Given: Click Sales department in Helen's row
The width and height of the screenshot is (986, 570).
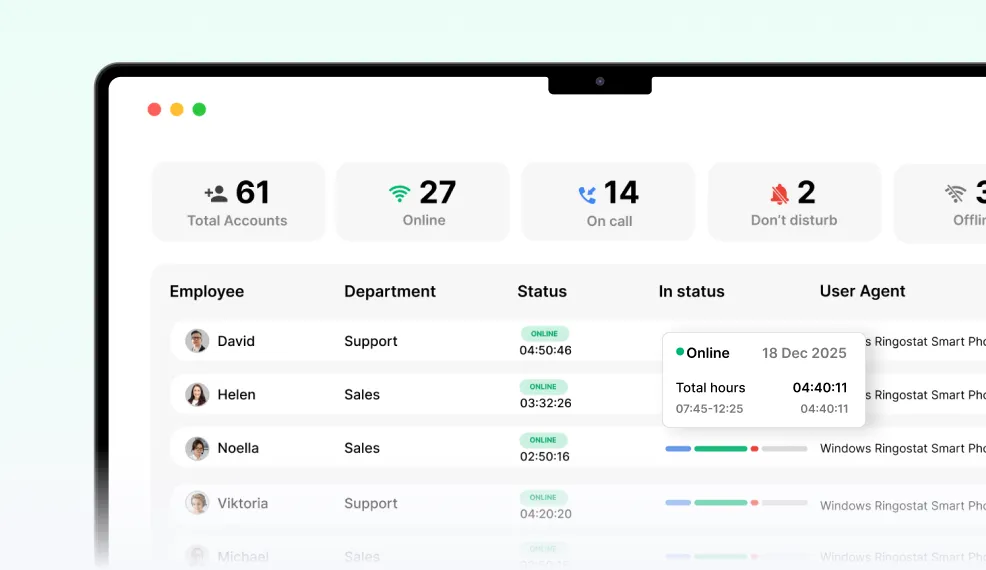Looking at the screenshot, I should tap(362, 394).
